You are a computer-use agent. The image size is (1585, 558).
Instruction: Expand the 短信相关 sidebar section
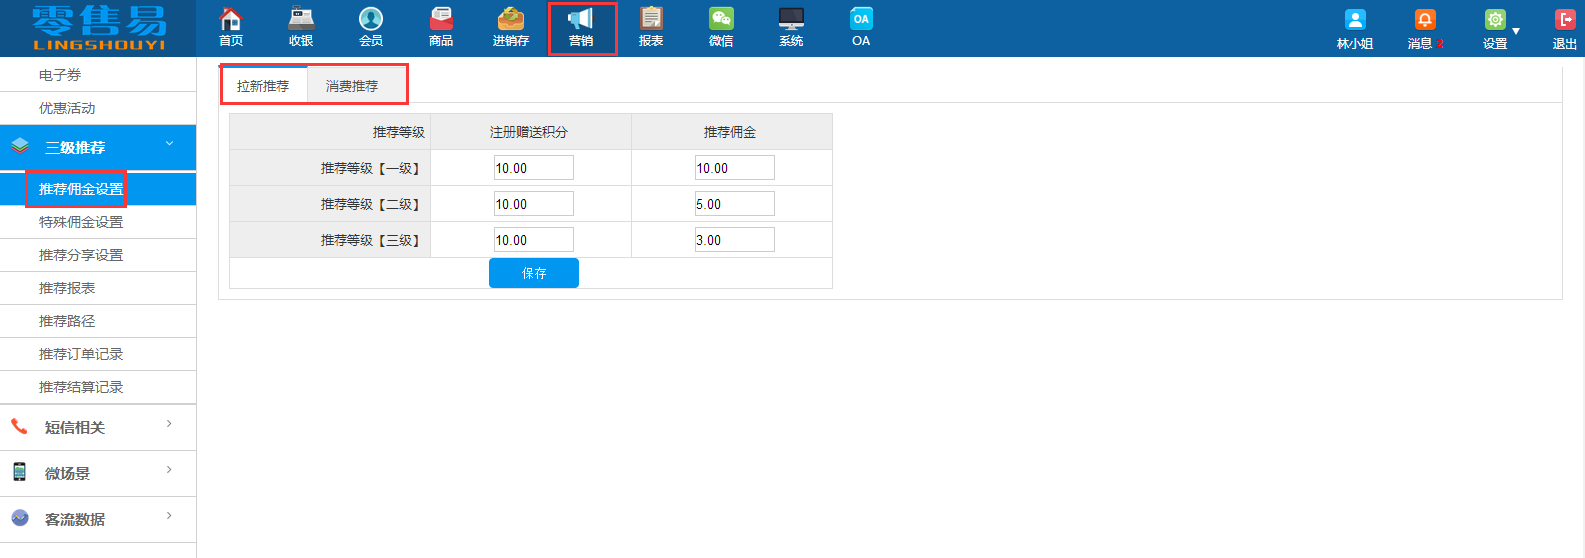pos(98,427)
